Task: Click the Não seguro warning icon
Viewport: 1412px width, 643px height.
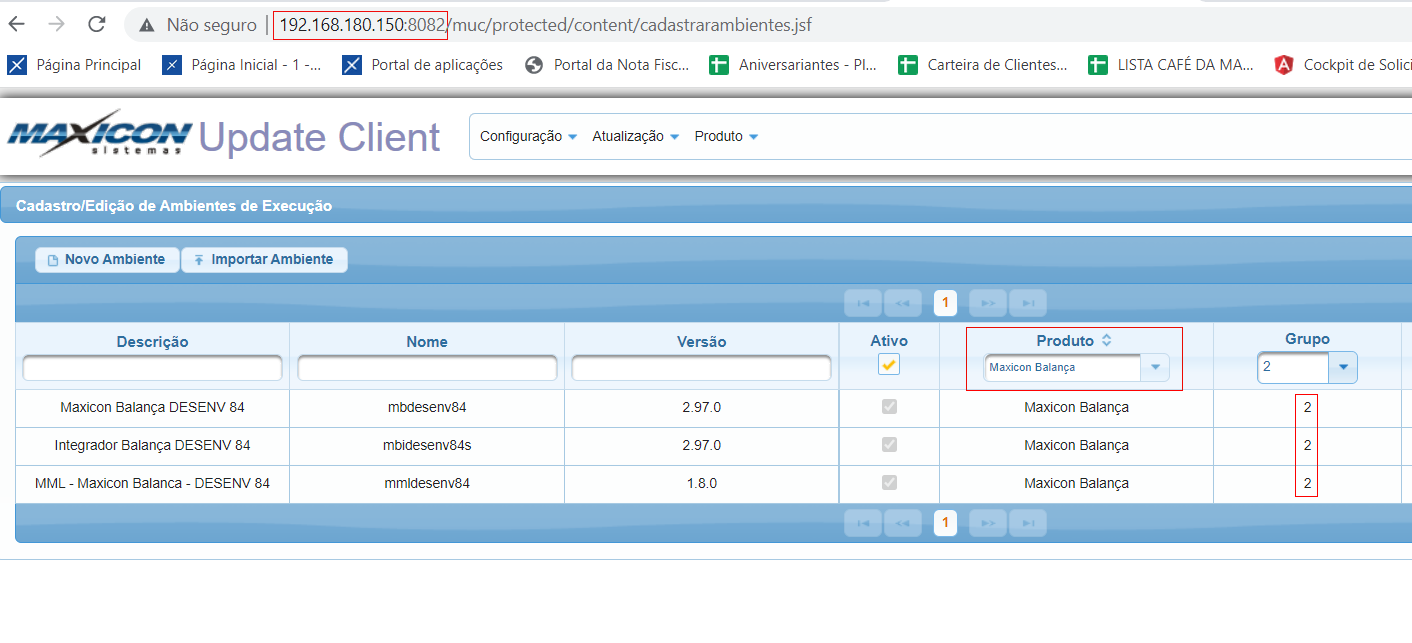Action: click(x=147, y=25)
